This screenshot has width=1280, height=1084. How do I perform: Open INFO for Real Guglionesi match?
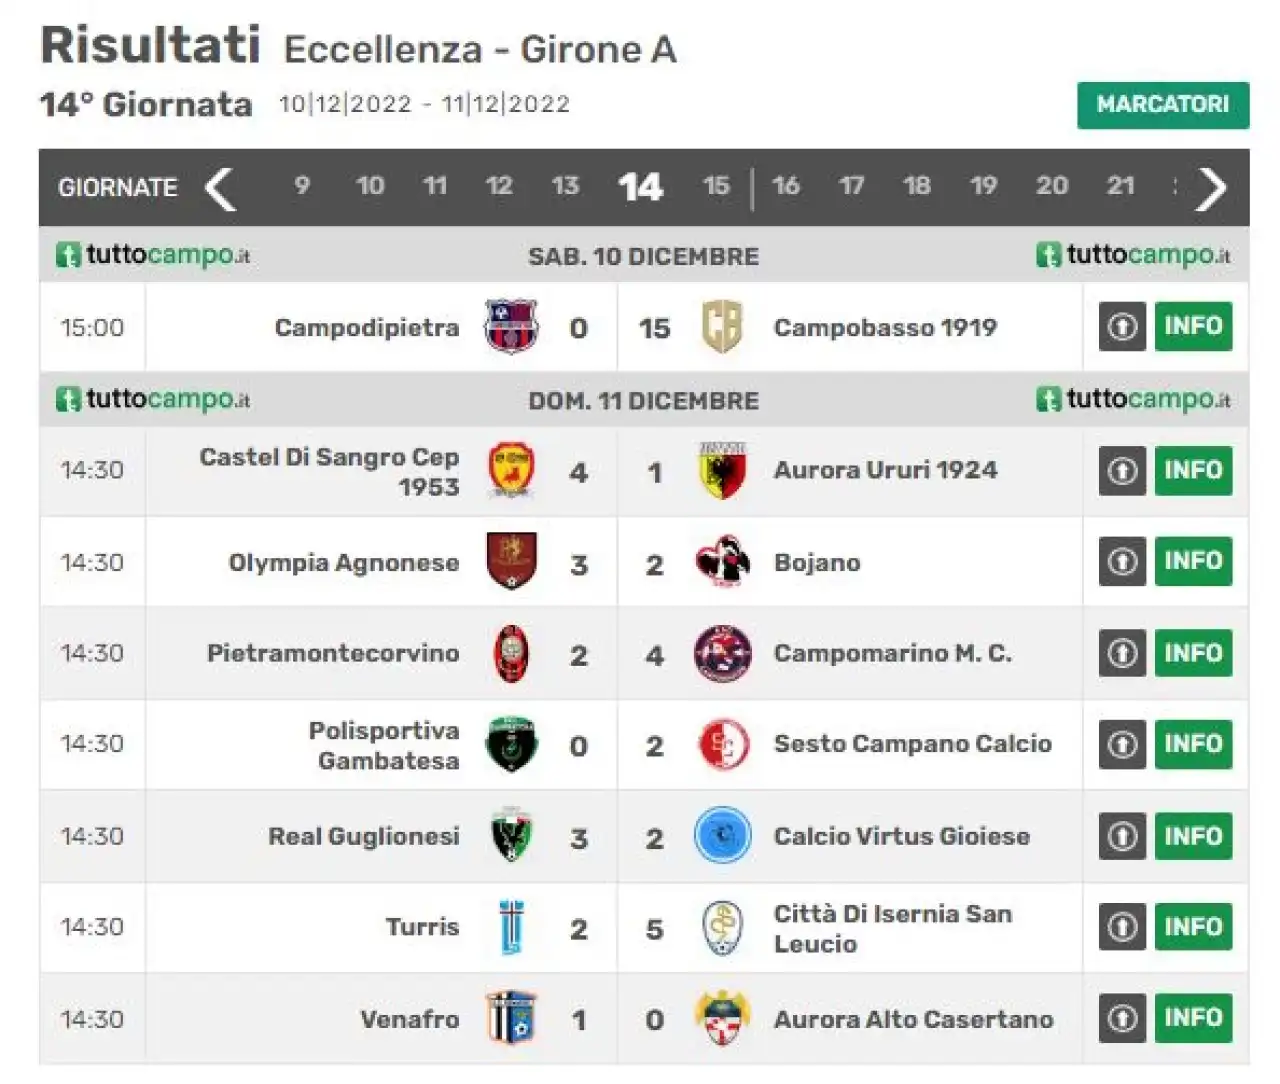pyautogui.click(x=1193, y=836)
